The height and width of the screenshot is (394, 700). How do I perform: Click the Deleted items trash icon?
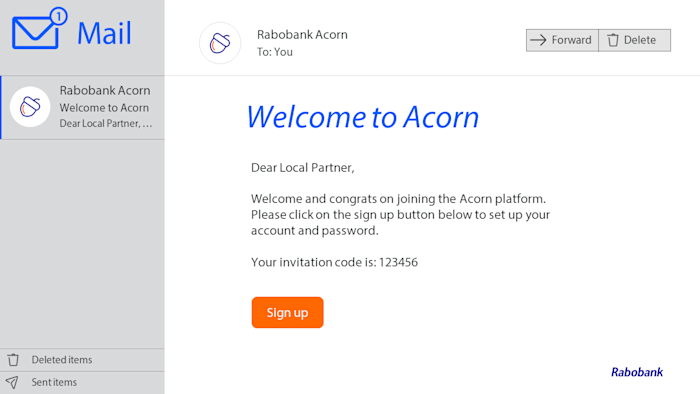(13, 360)
